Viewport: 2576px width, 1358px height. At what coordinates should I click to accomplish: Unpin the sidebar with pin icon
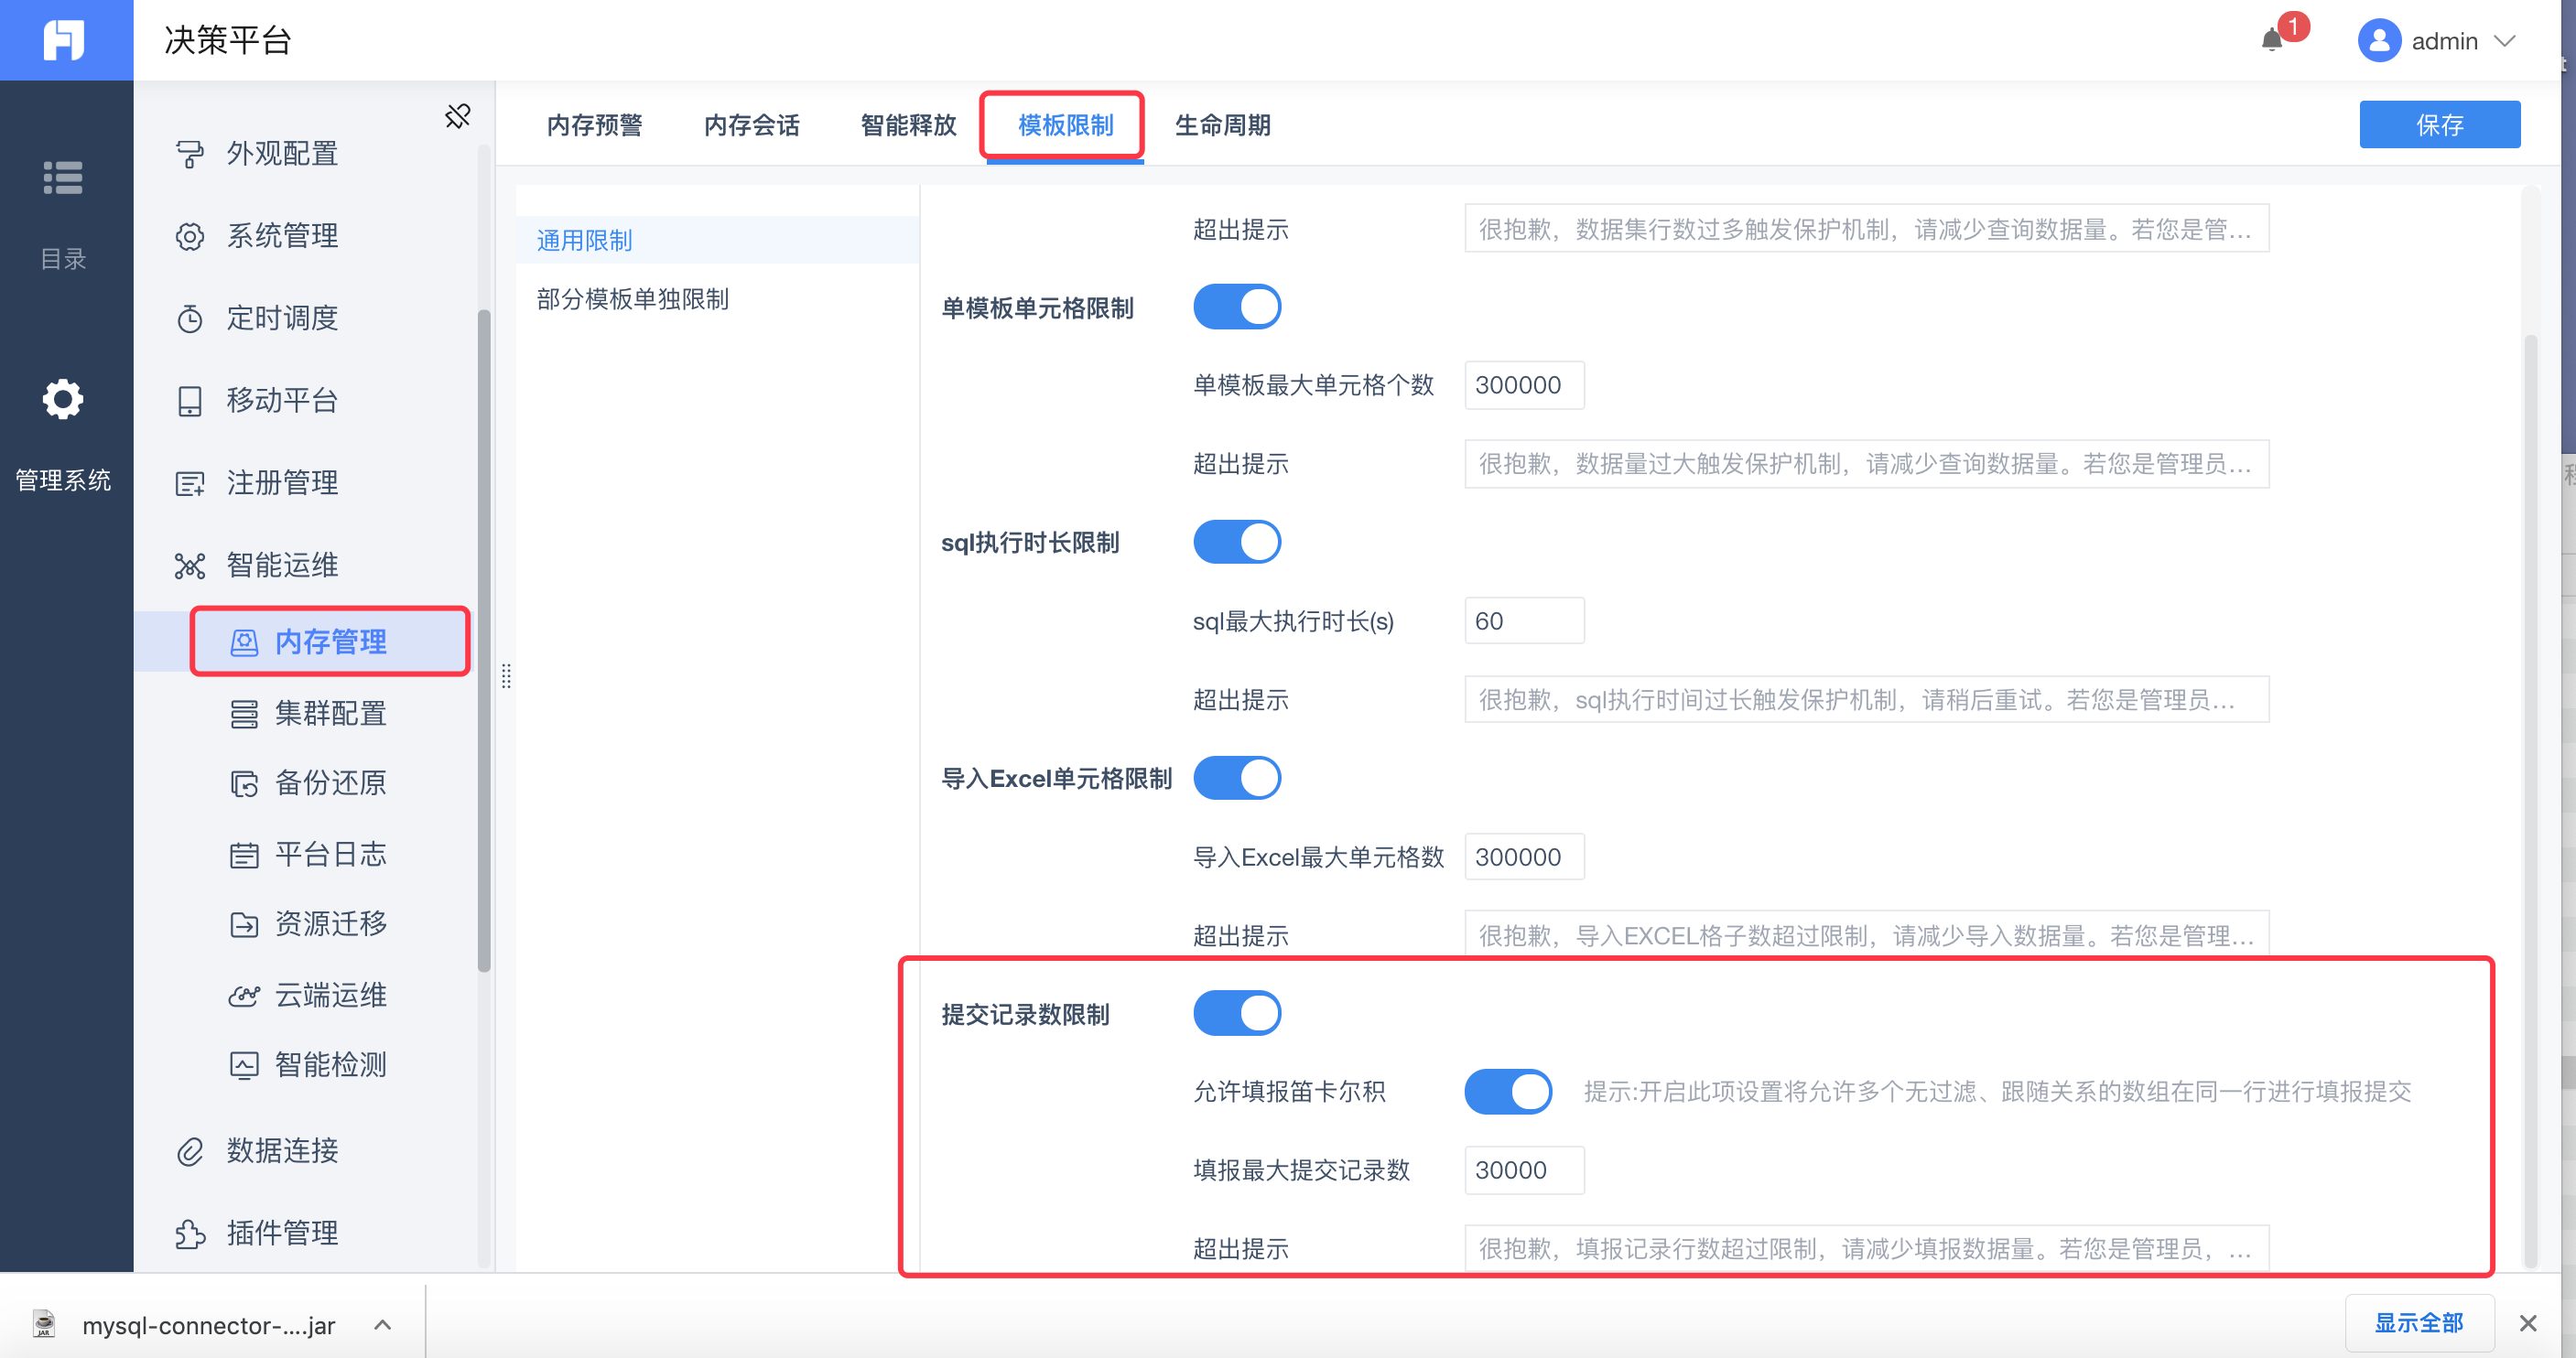[457, 116]
